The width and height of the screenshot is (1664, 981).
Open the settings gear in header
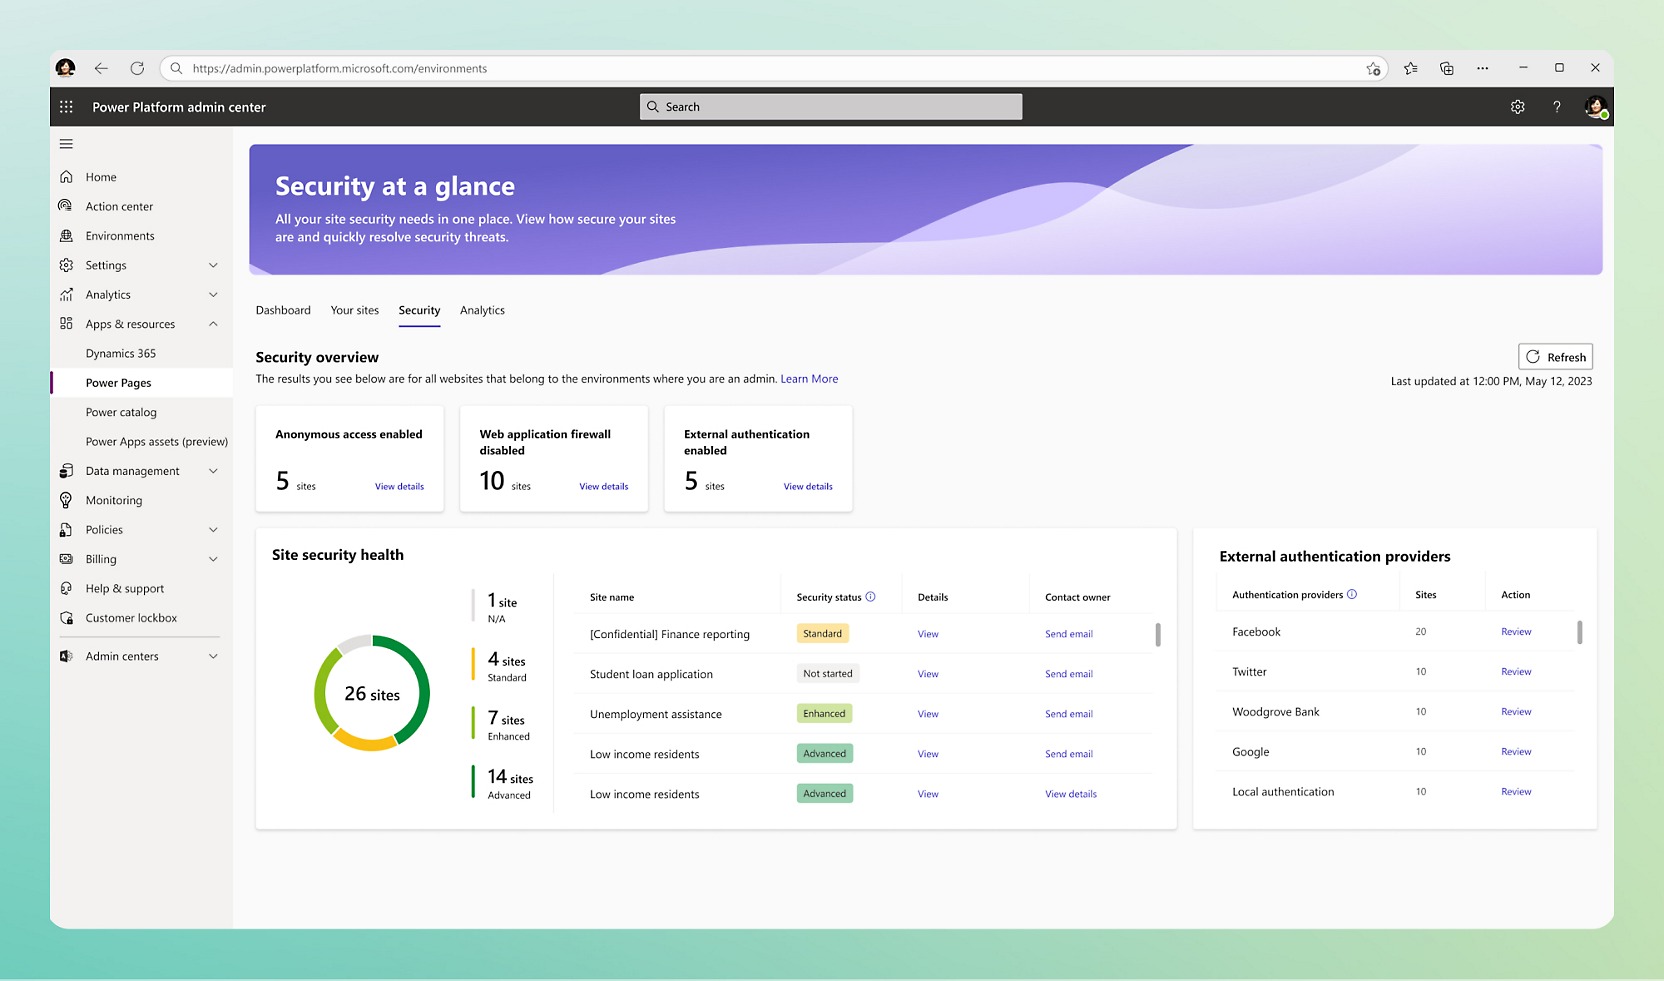coord(1517,107)
